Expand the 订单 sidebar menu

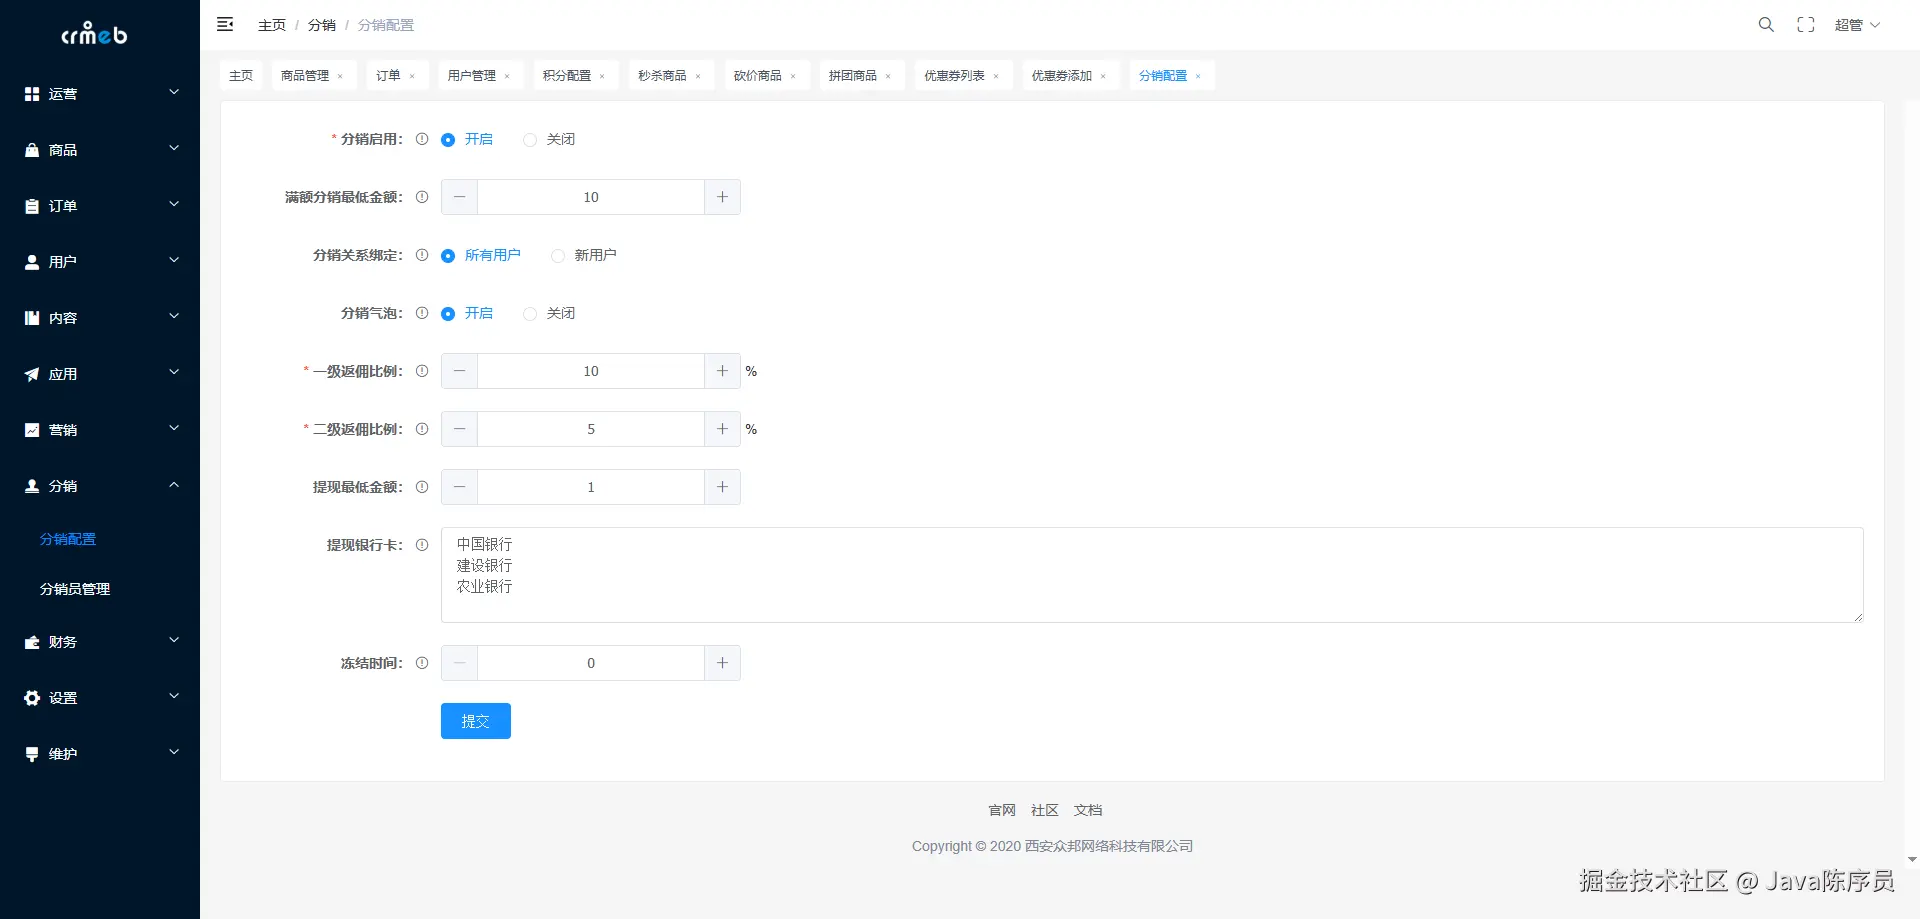tap(100, 205)
